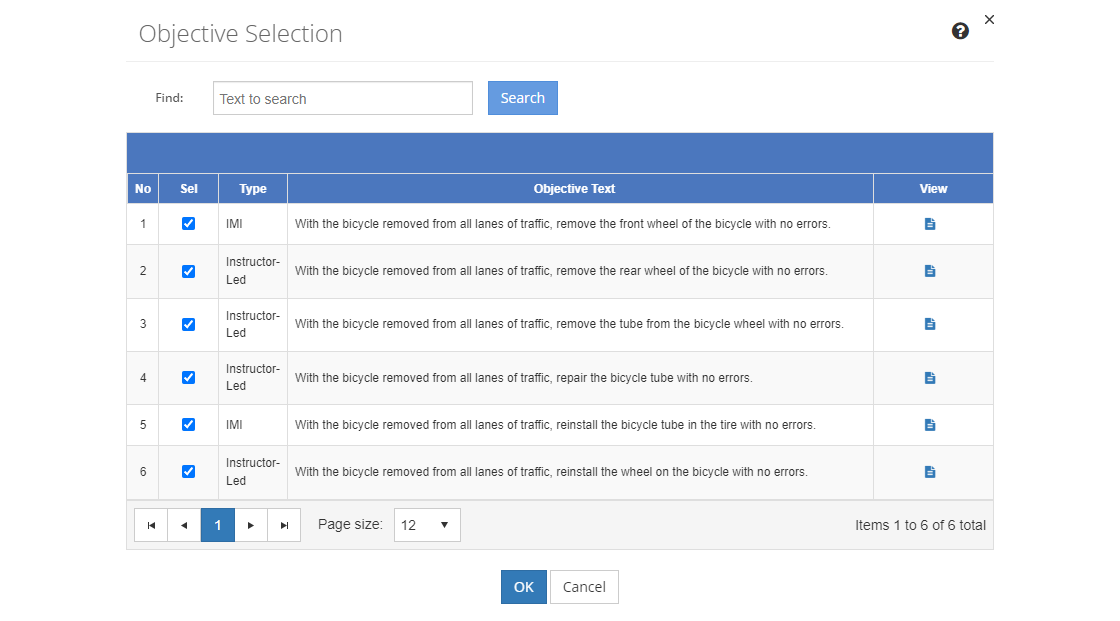
Task: Toggle checkbox for objective 3
Action: pyautogui.click(x=189, y=324)
